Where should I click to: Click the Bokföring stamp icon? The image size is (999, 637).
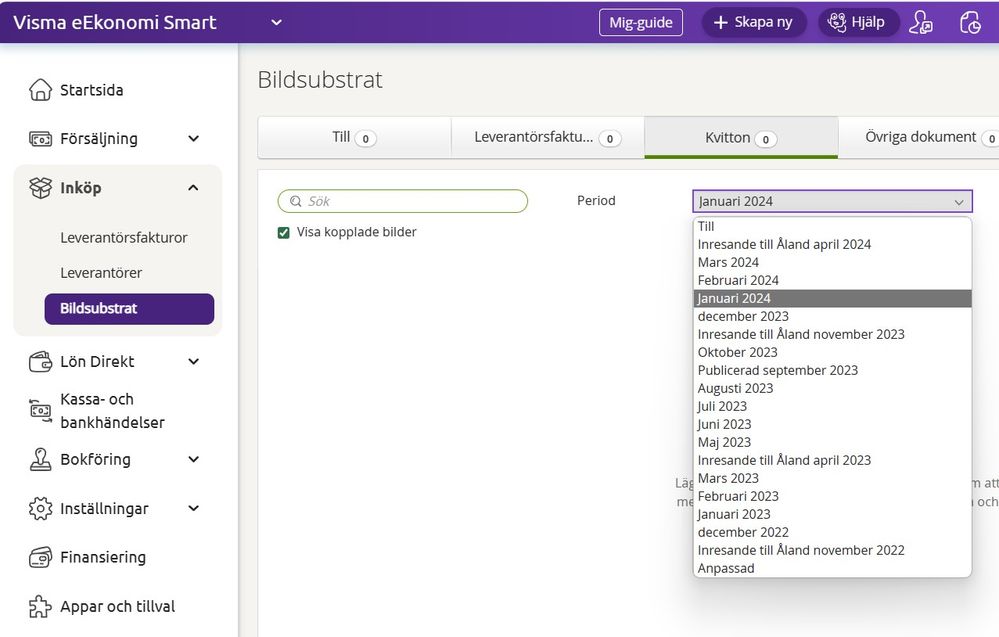[x=40, y=459]
